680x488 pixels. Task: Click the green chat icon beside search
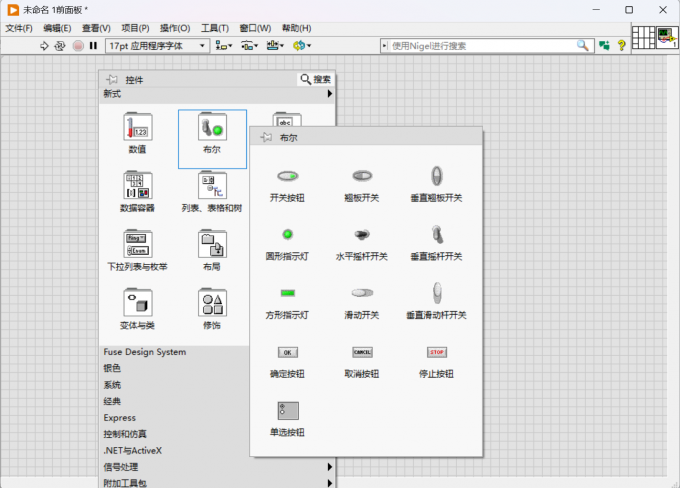(x=604, y=46)
